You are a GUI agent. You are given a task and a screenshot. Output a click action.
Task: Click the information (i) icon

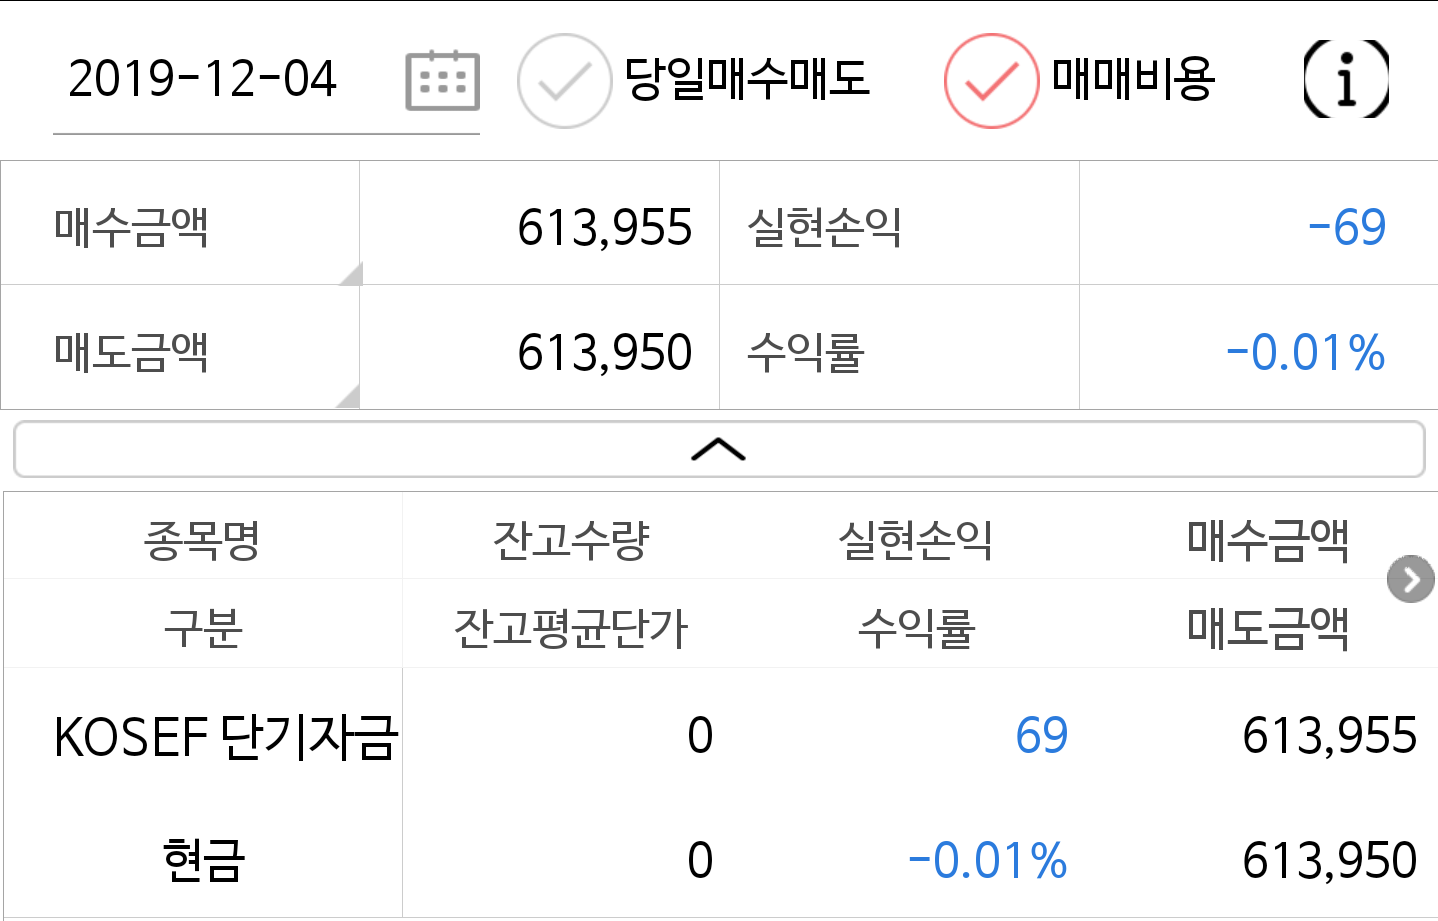pyautogui.click(x=1346, y=79)
